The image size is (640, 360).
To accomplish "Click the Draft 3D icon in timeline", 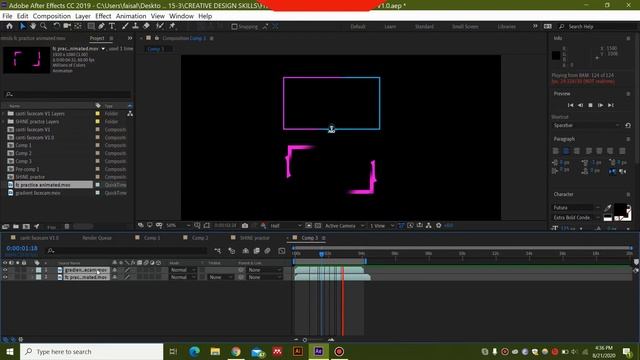I will coord(232,251).
